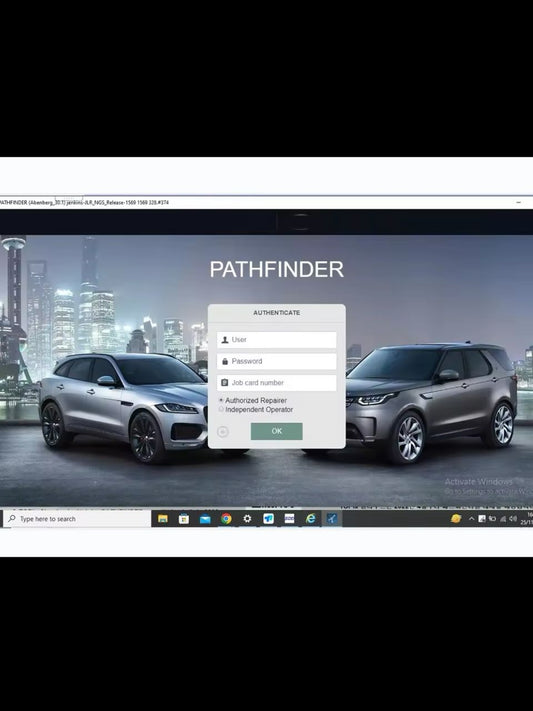
Task: Show hidden tray icons chevron
Action: 471,519
